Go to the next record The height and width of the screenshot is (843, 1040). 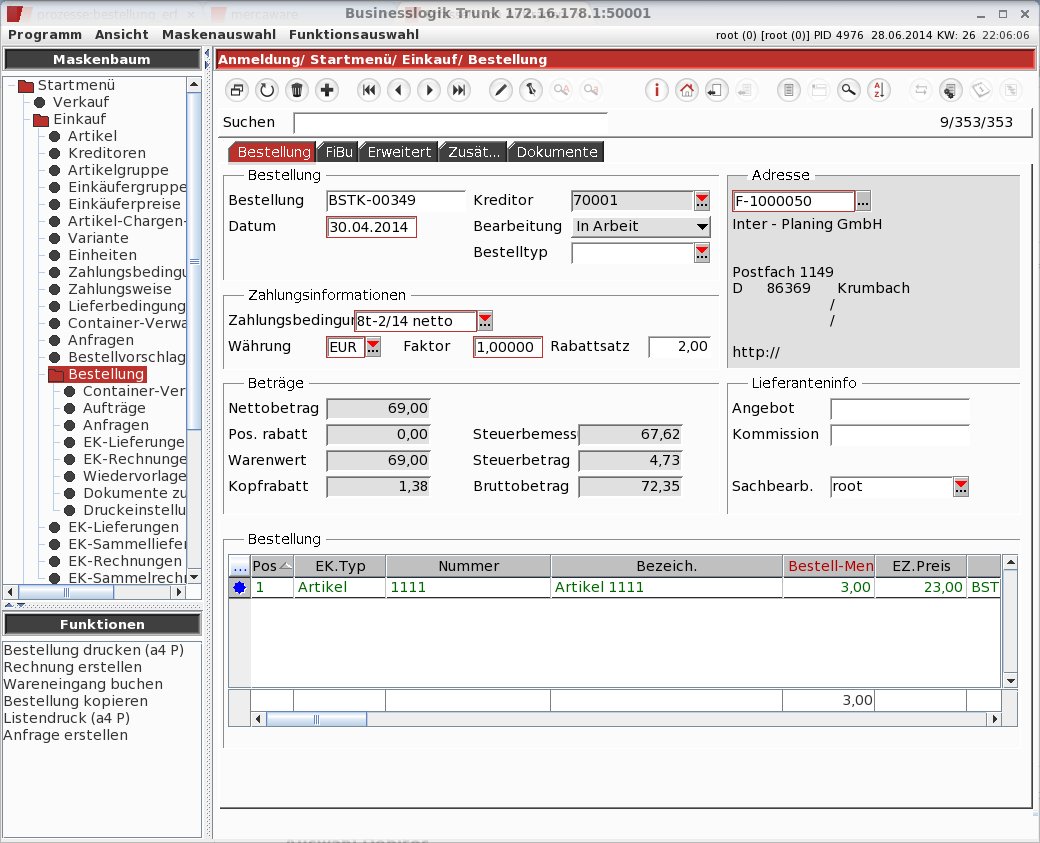click(x=429, y=90)
